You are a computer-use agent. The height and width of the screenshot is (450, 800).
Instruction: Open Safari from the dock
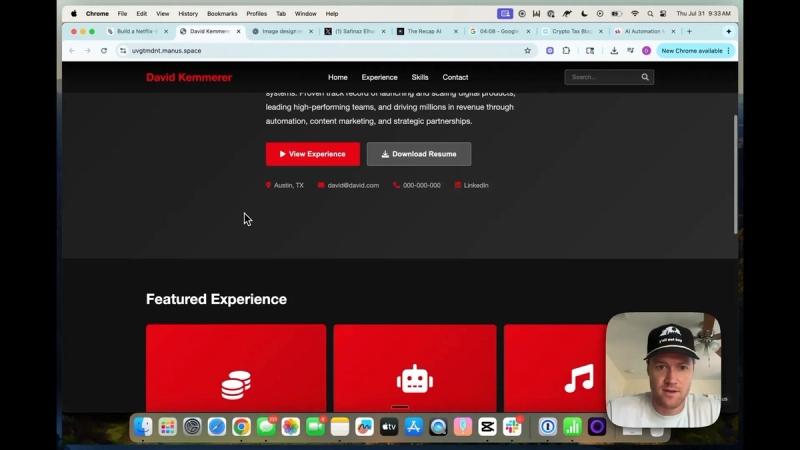217,427
